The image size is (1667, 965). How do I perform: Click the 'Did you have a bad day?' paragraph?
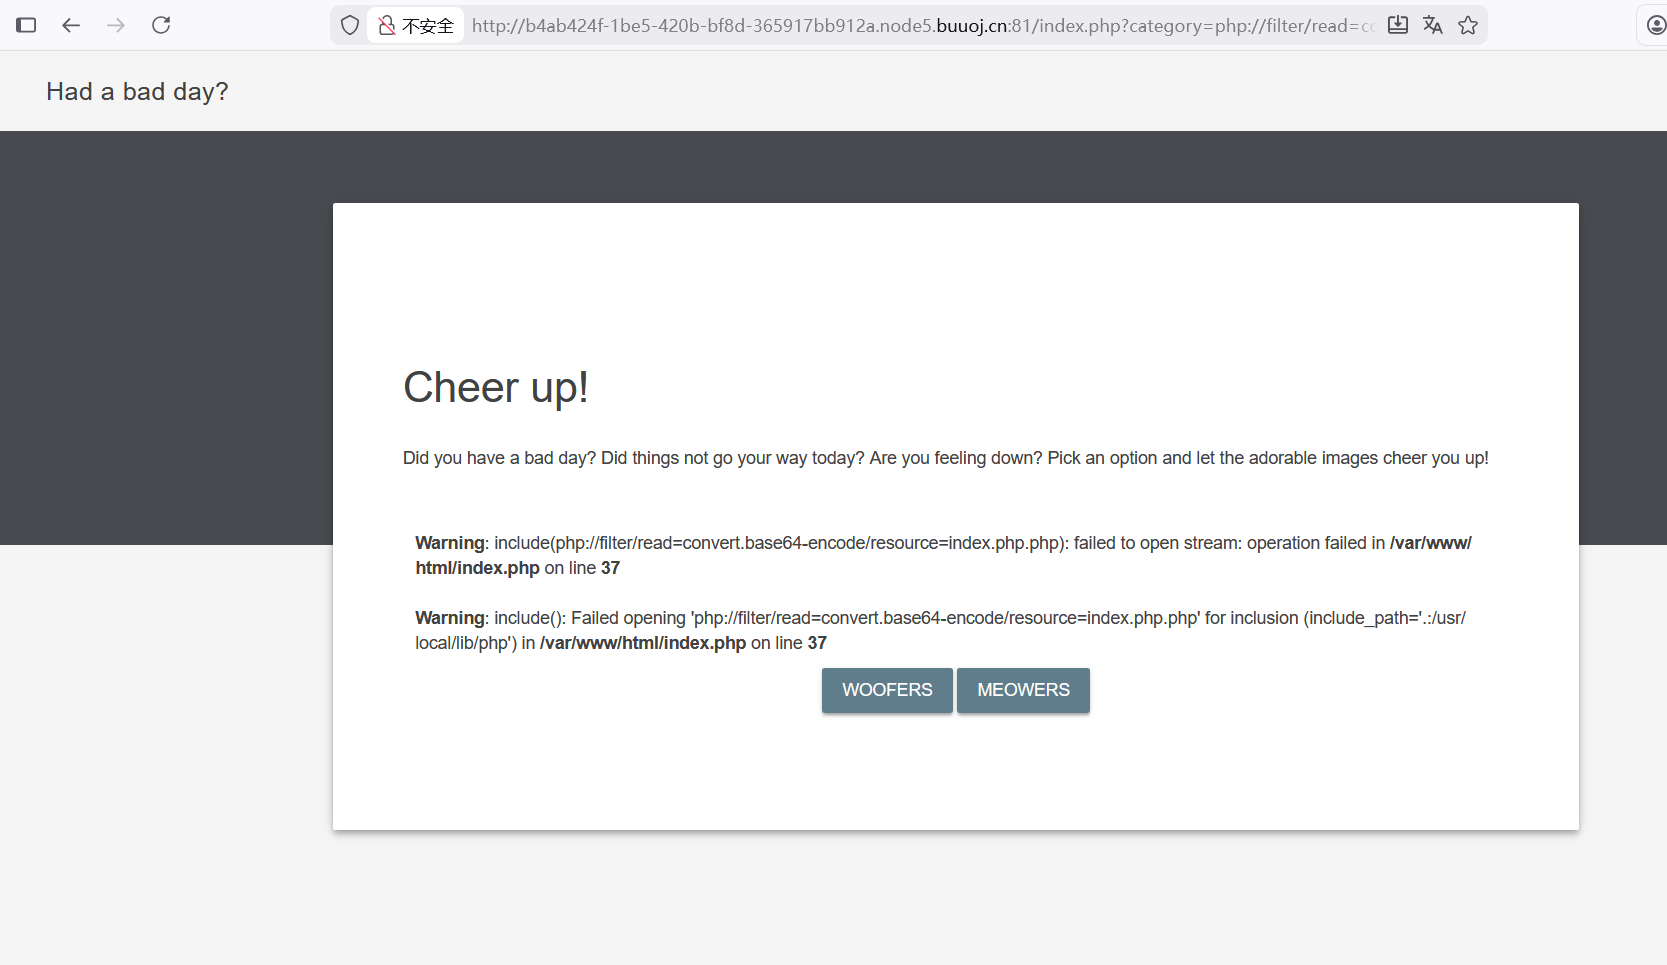(x=945, y=458)
